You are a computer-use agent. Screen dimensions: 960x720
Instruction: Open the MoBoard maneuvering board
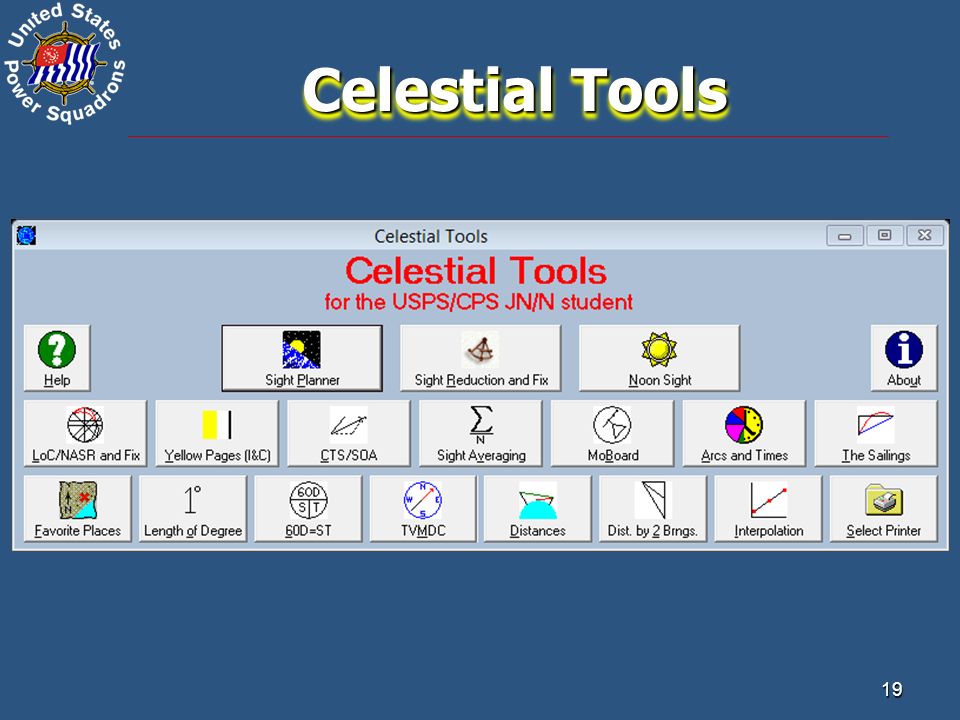click(612, 433)
